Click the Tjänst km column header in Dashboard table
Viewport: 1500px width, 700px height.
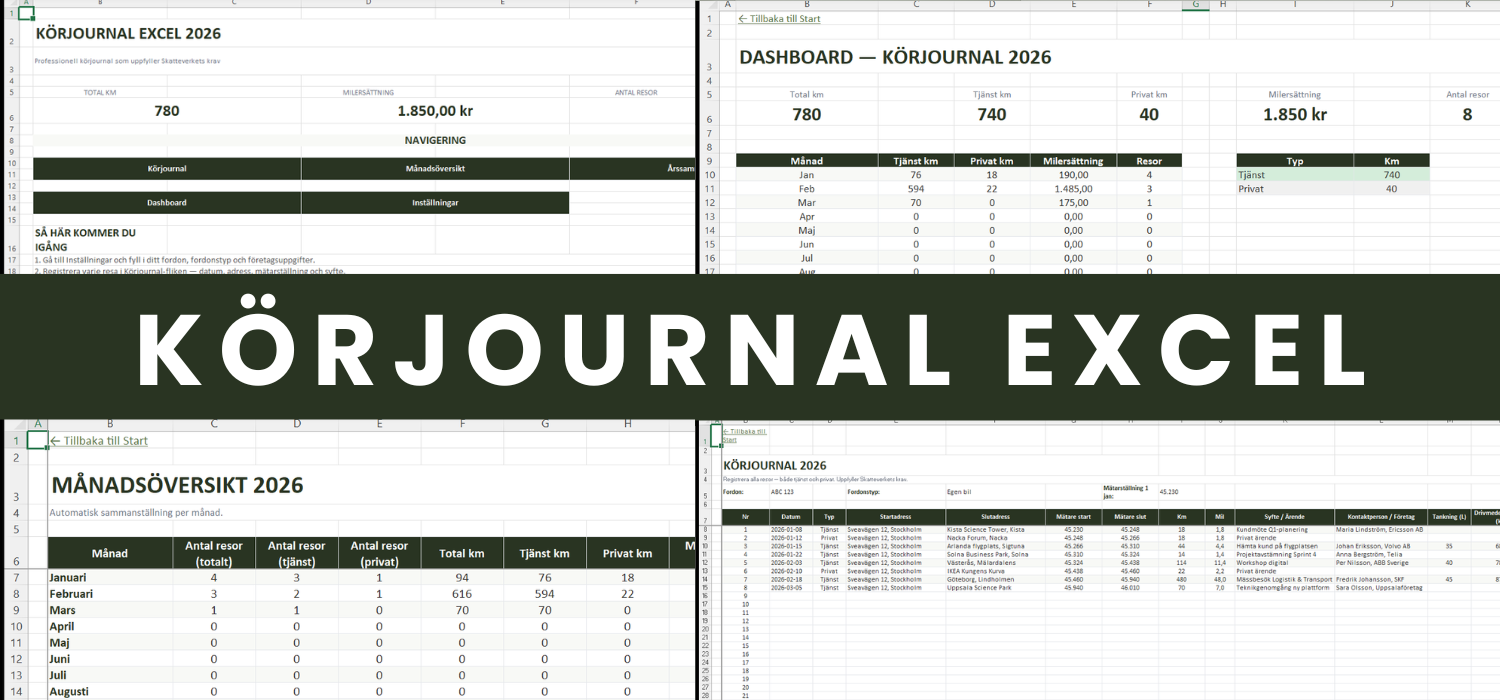[916, 160]
